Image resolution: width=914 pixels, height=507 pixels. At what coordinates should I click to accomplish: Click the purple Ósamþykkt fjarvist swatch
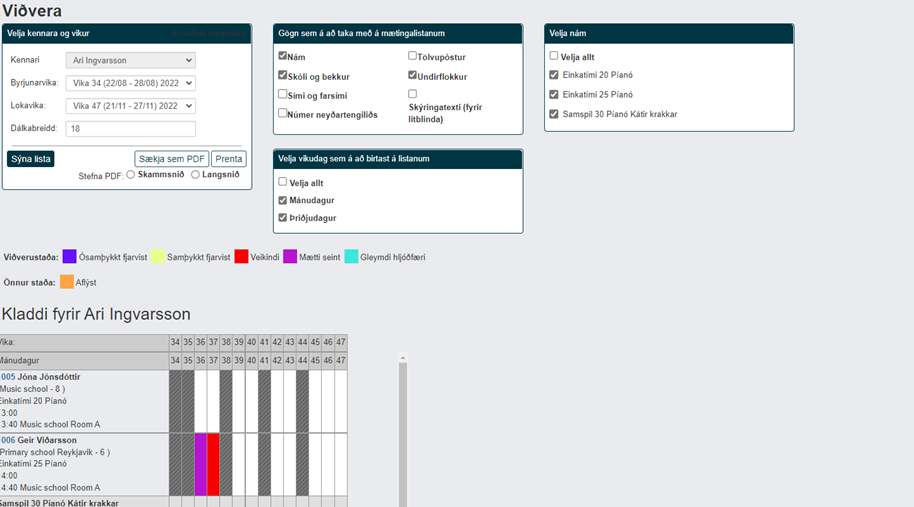(x=69, y=256)
